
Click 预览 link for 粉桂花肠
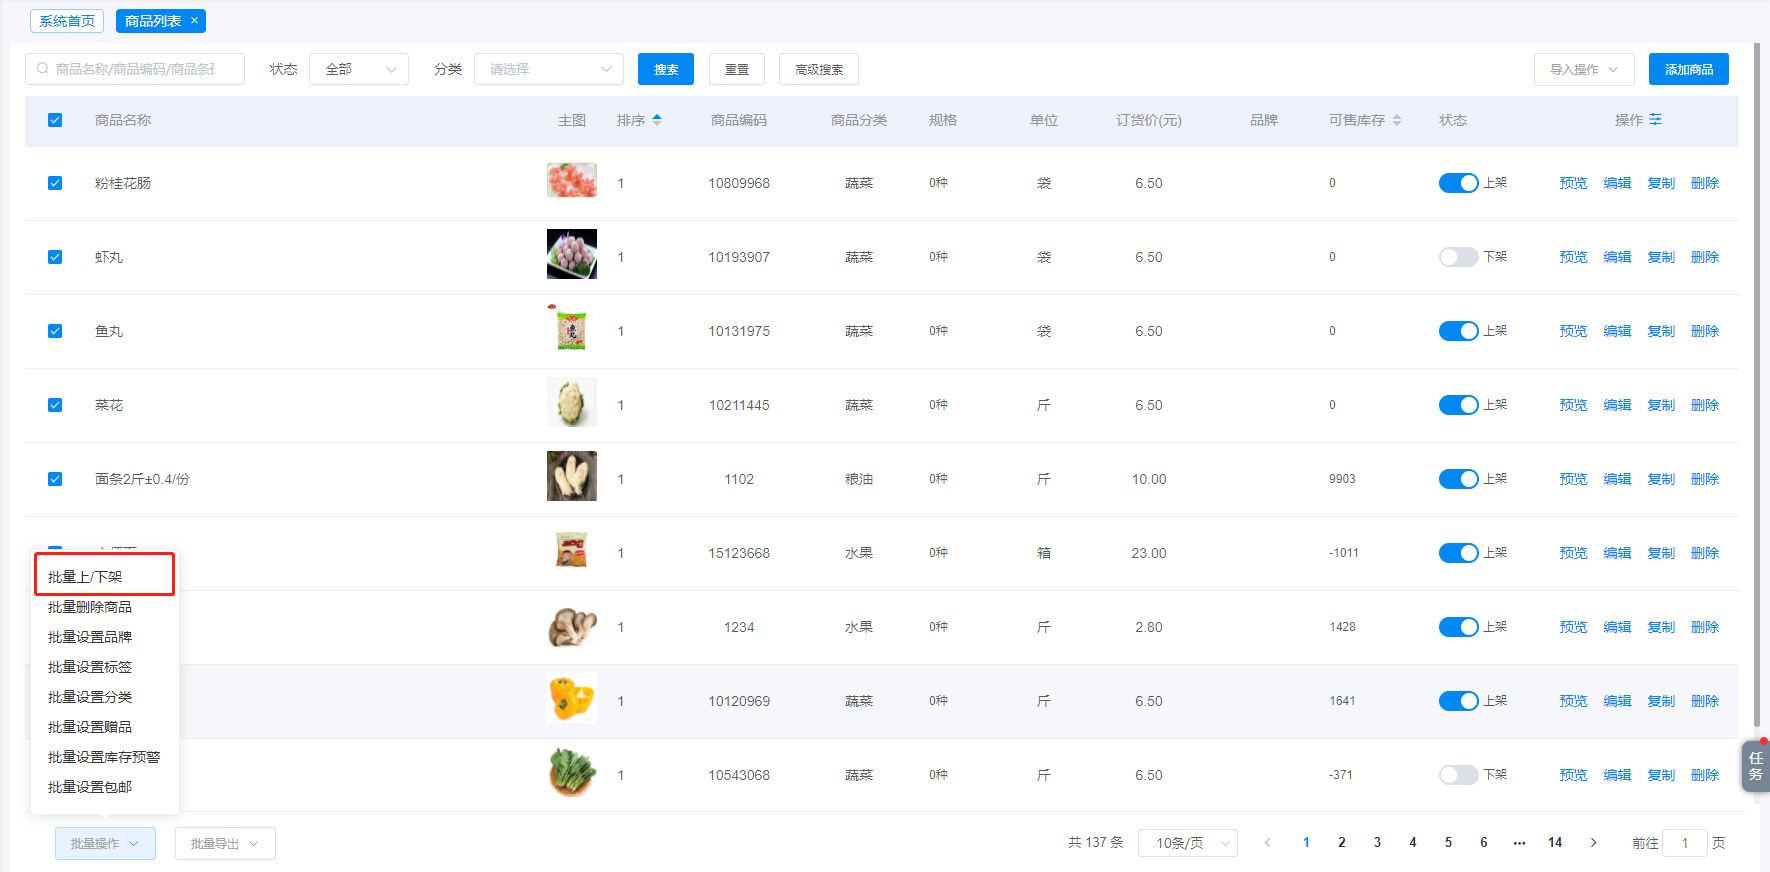pyautogui.click(x=1573, y=183)
